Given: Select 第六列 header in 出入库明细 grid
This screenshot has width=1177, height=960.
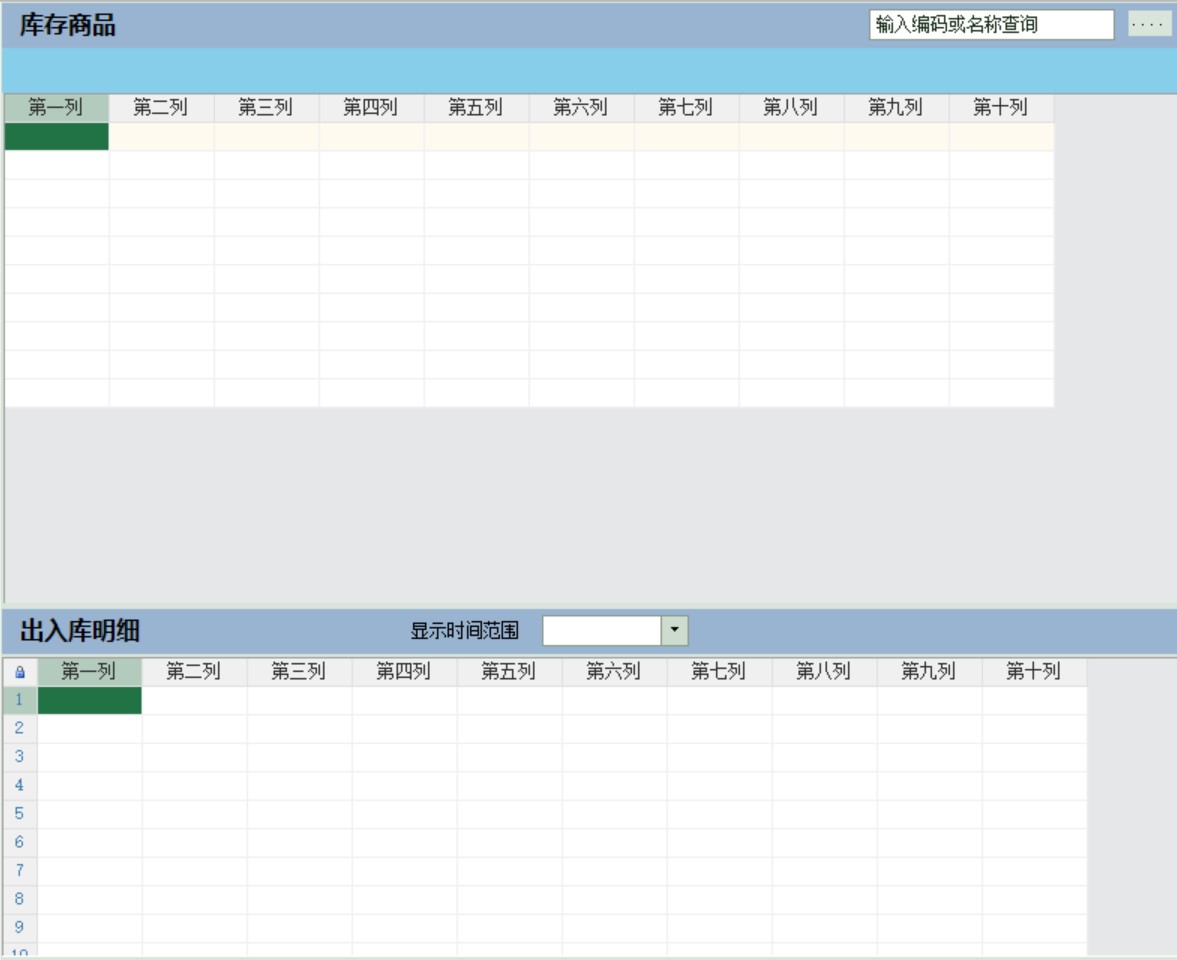Looking at the screenshot, I should pyautogui.click(x=614, y=672).
